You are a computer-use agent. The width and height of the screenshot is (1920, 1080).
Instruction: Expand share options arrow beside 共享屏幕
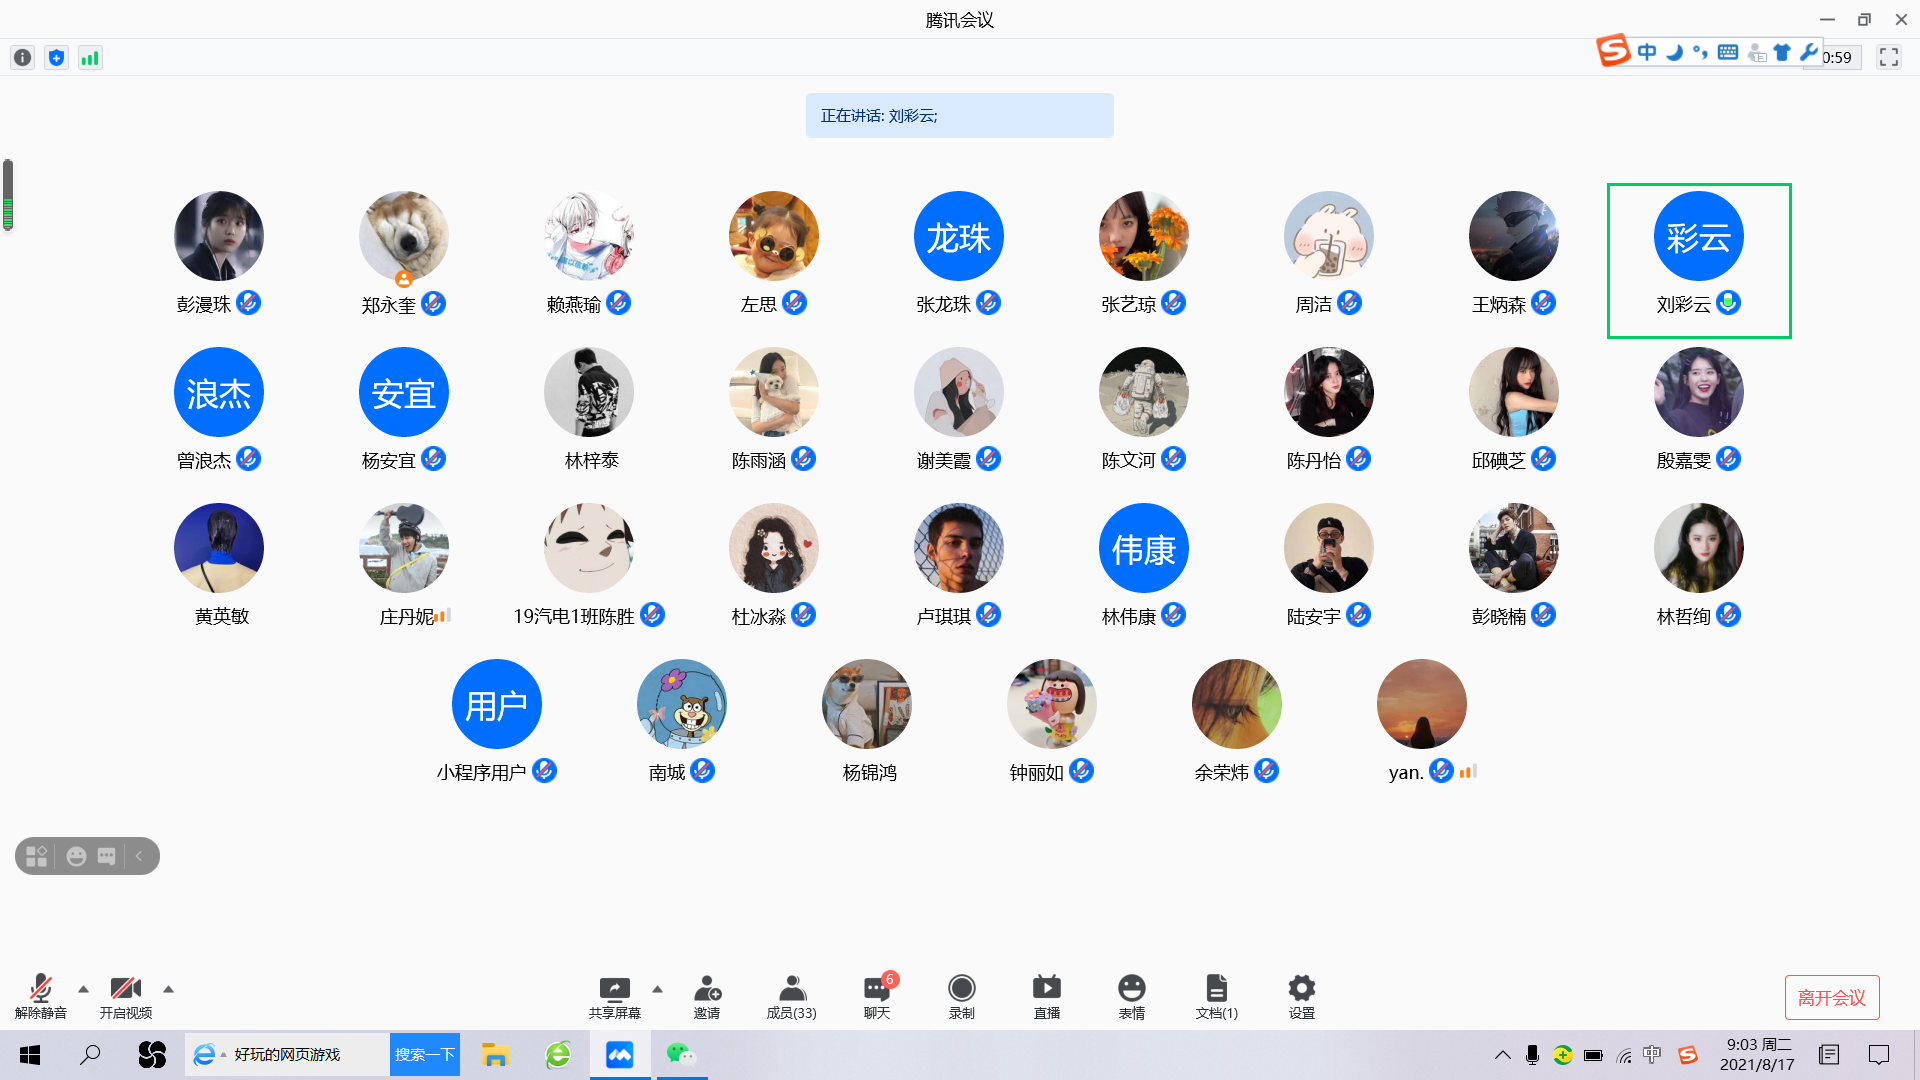657,989
